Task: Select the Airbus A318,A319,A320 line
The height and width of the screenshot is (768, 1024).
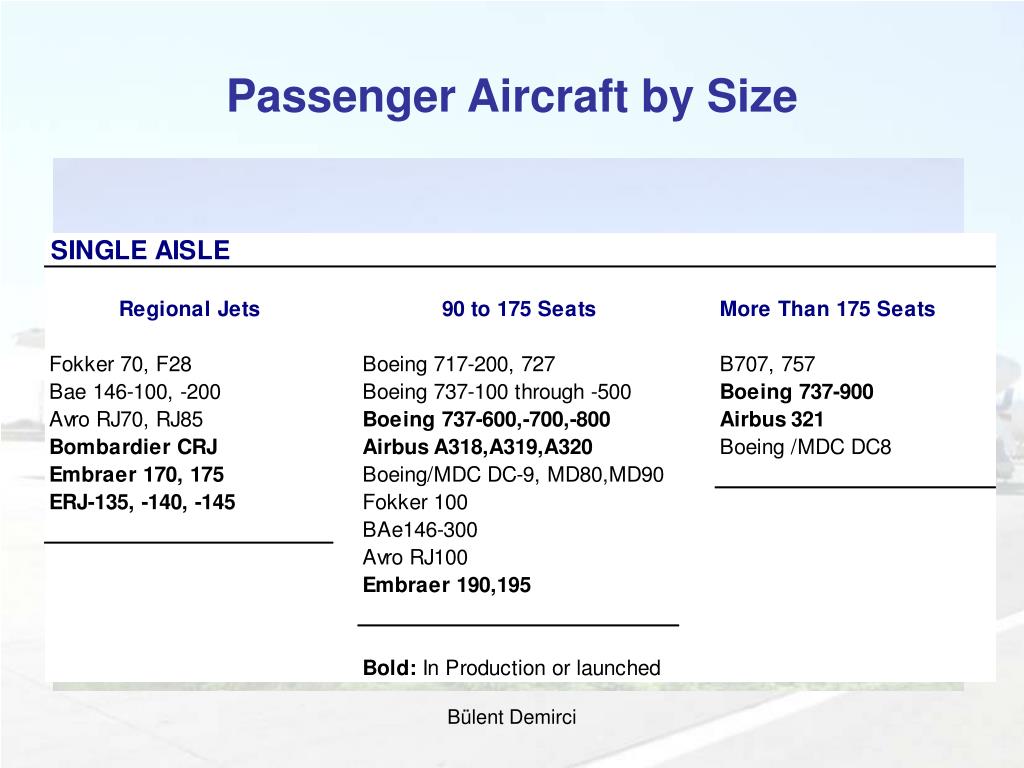Action: pos(477,447)
